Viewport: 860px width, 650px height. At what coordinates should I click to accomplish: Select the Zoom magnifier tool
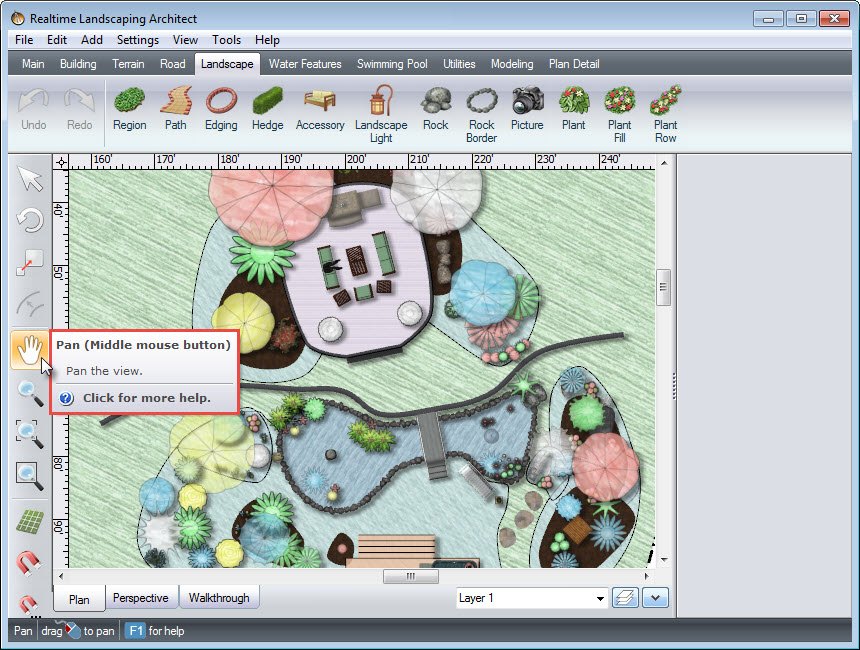point(30,393)
